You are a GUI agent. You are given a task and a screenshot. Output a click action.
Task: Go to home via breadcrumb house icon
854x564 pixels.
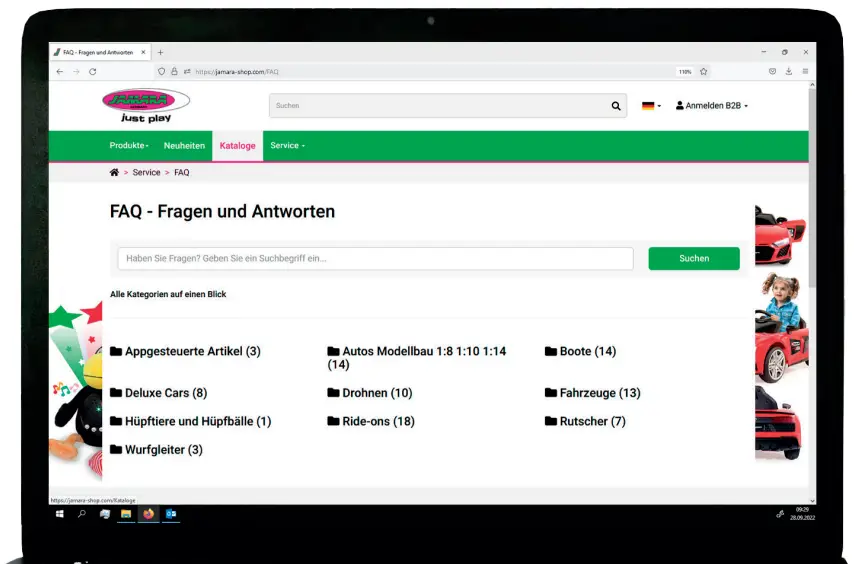click(114, 172)
